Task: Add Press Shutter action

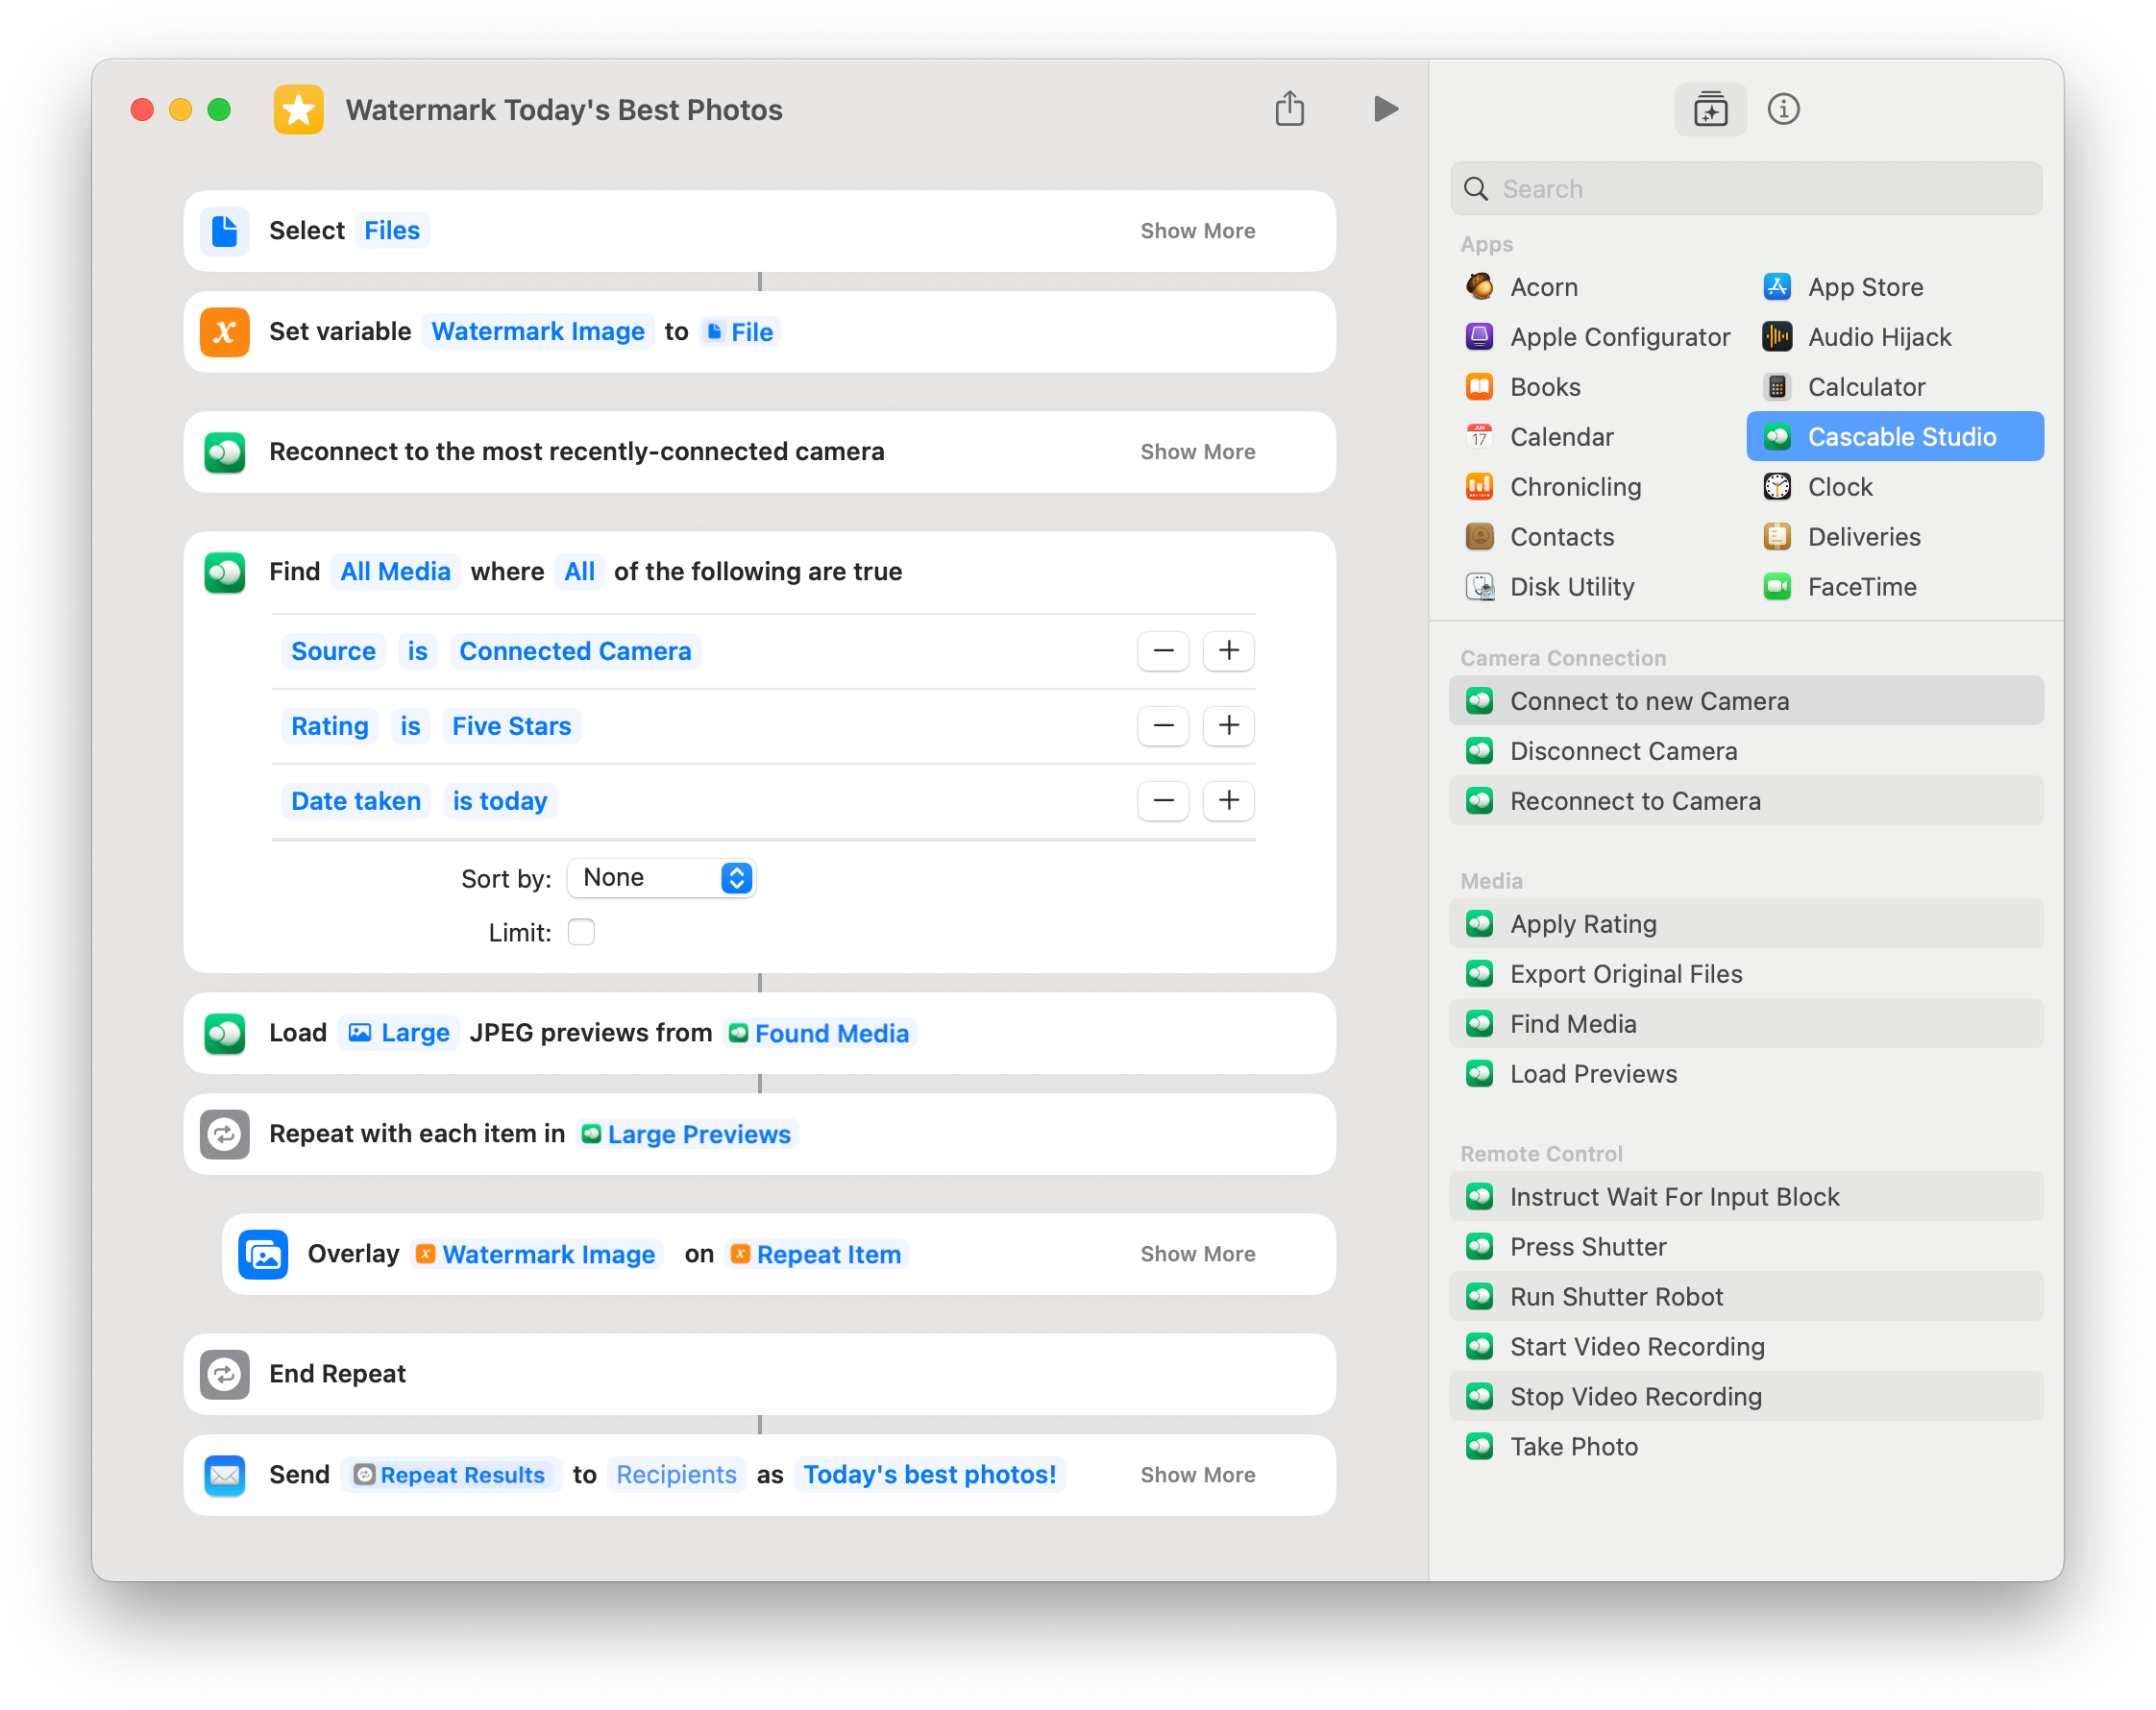Action: pos(1746,1247)
